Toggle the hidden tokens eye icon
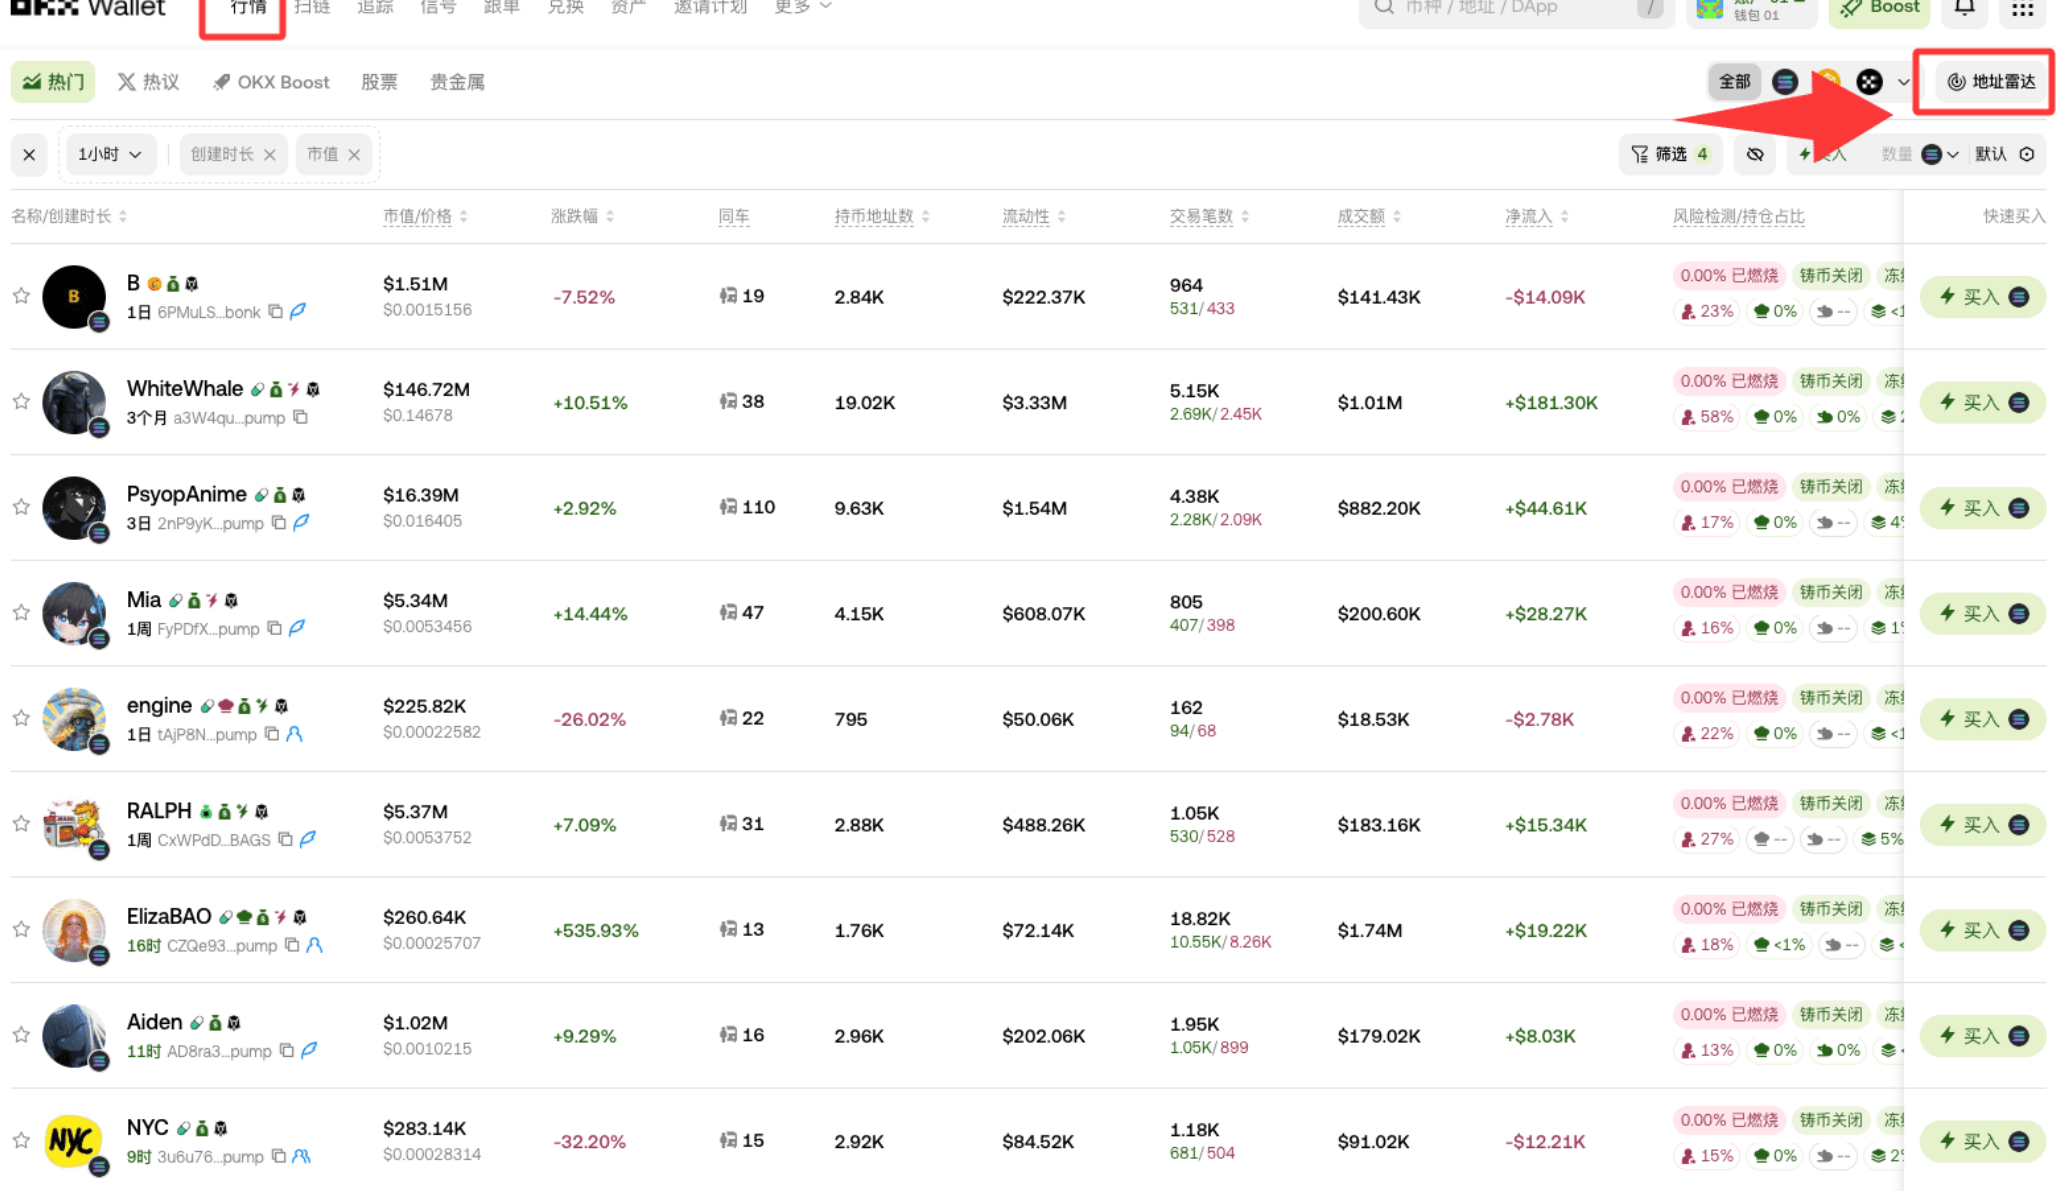Screen dimensions: 2057x1191 click(x=1755, y=154)
